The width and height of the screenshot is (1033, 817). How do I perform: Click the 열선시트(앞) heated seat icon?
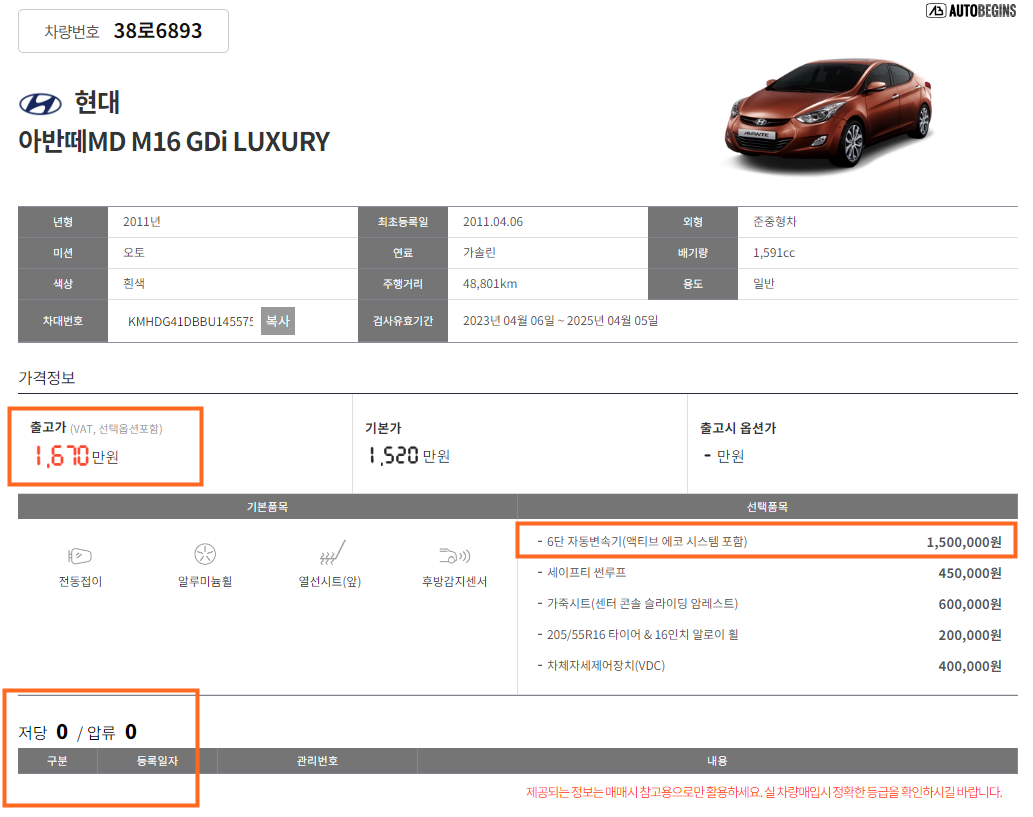tap(332, 553)
